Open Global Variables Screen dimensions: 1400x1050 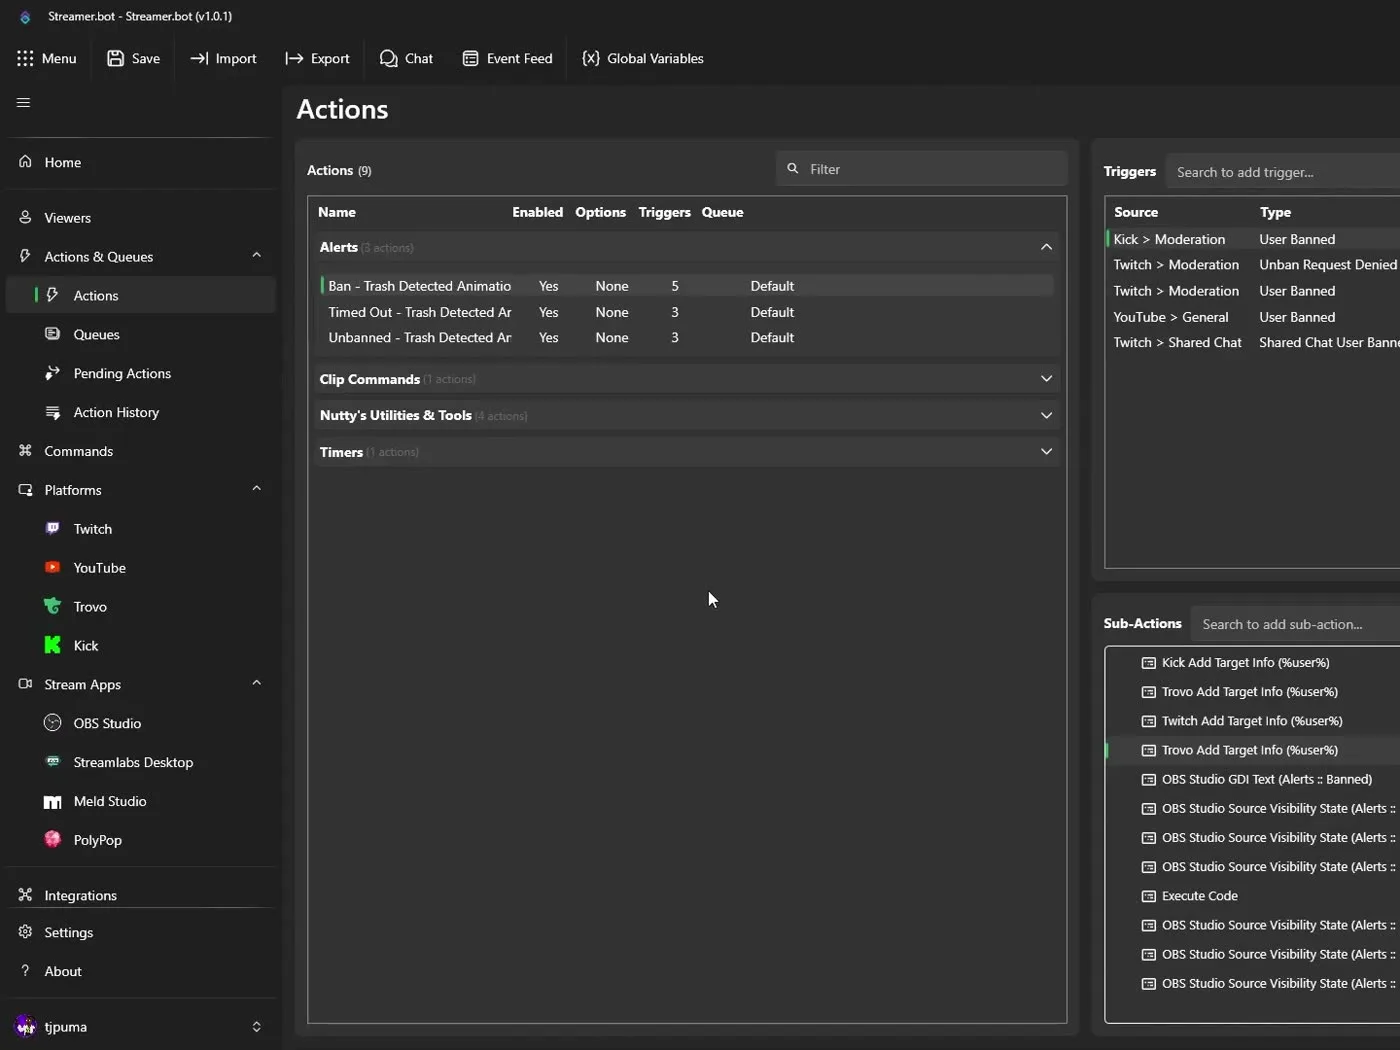click(643, 58)
